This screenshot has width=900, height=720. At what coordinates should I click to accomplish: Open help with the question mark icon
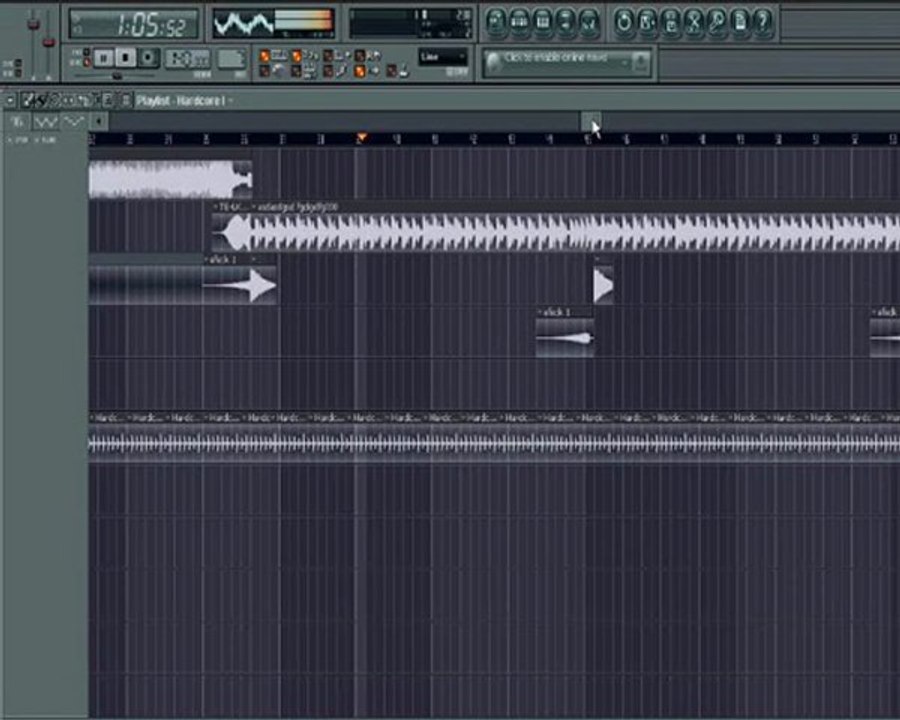click(763, 22)
